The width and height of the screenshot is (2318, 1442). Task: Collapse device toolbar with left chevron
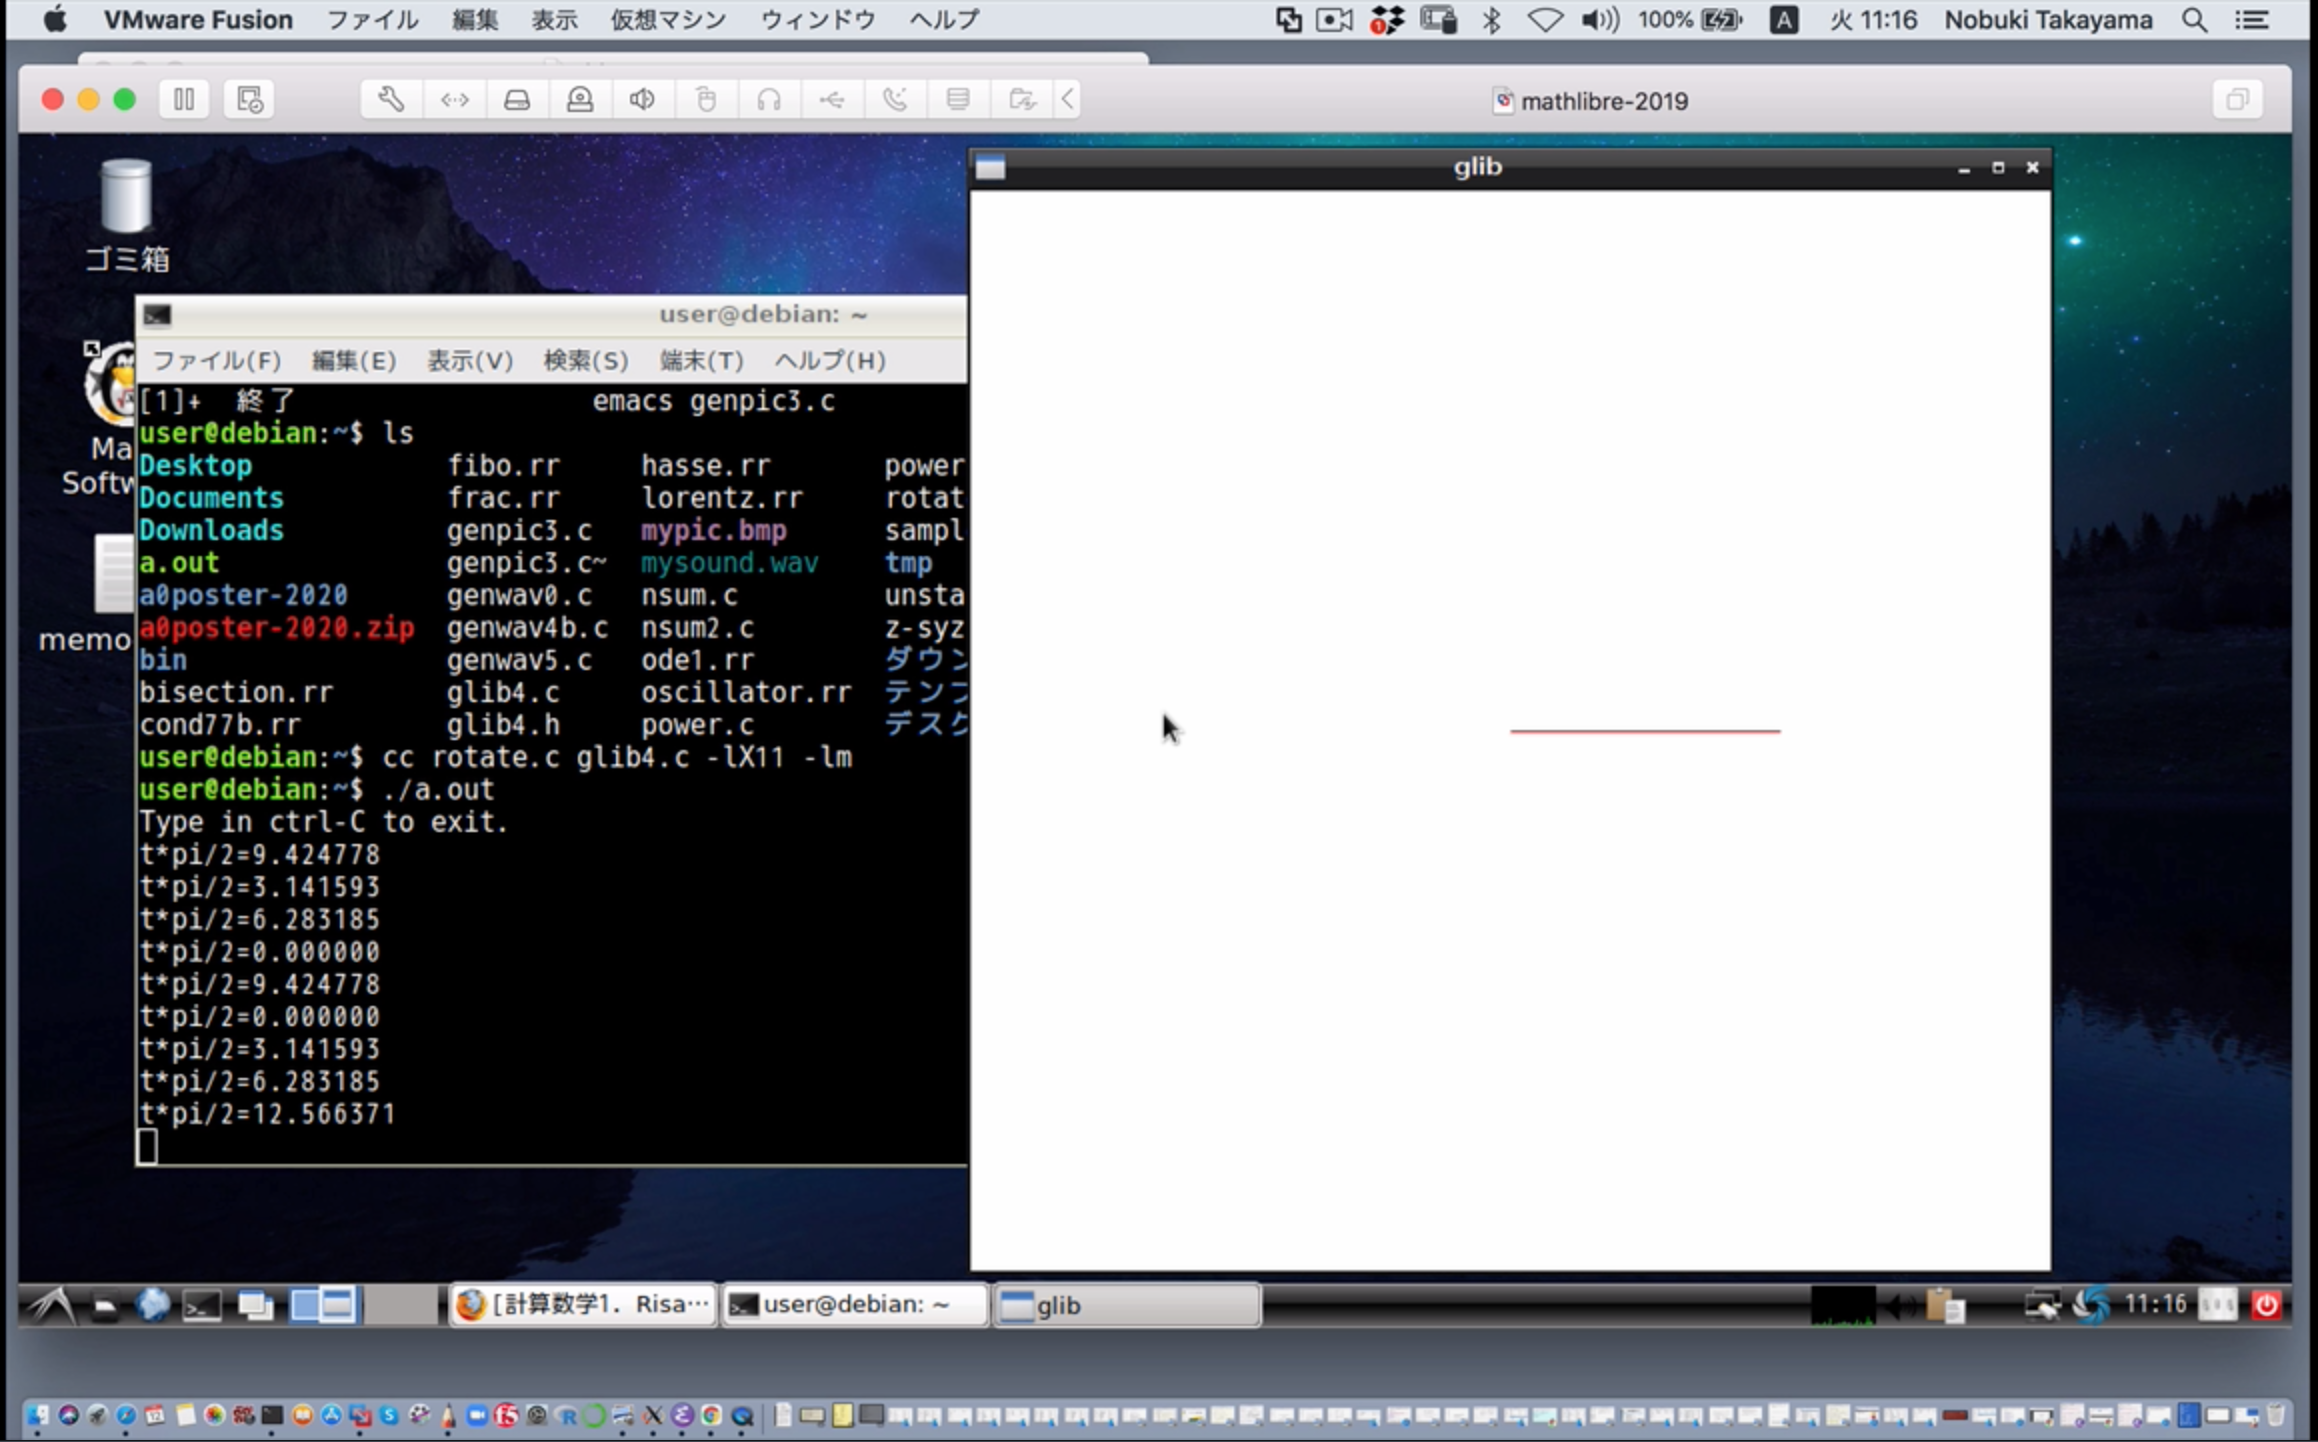[x=1068, y=99]
